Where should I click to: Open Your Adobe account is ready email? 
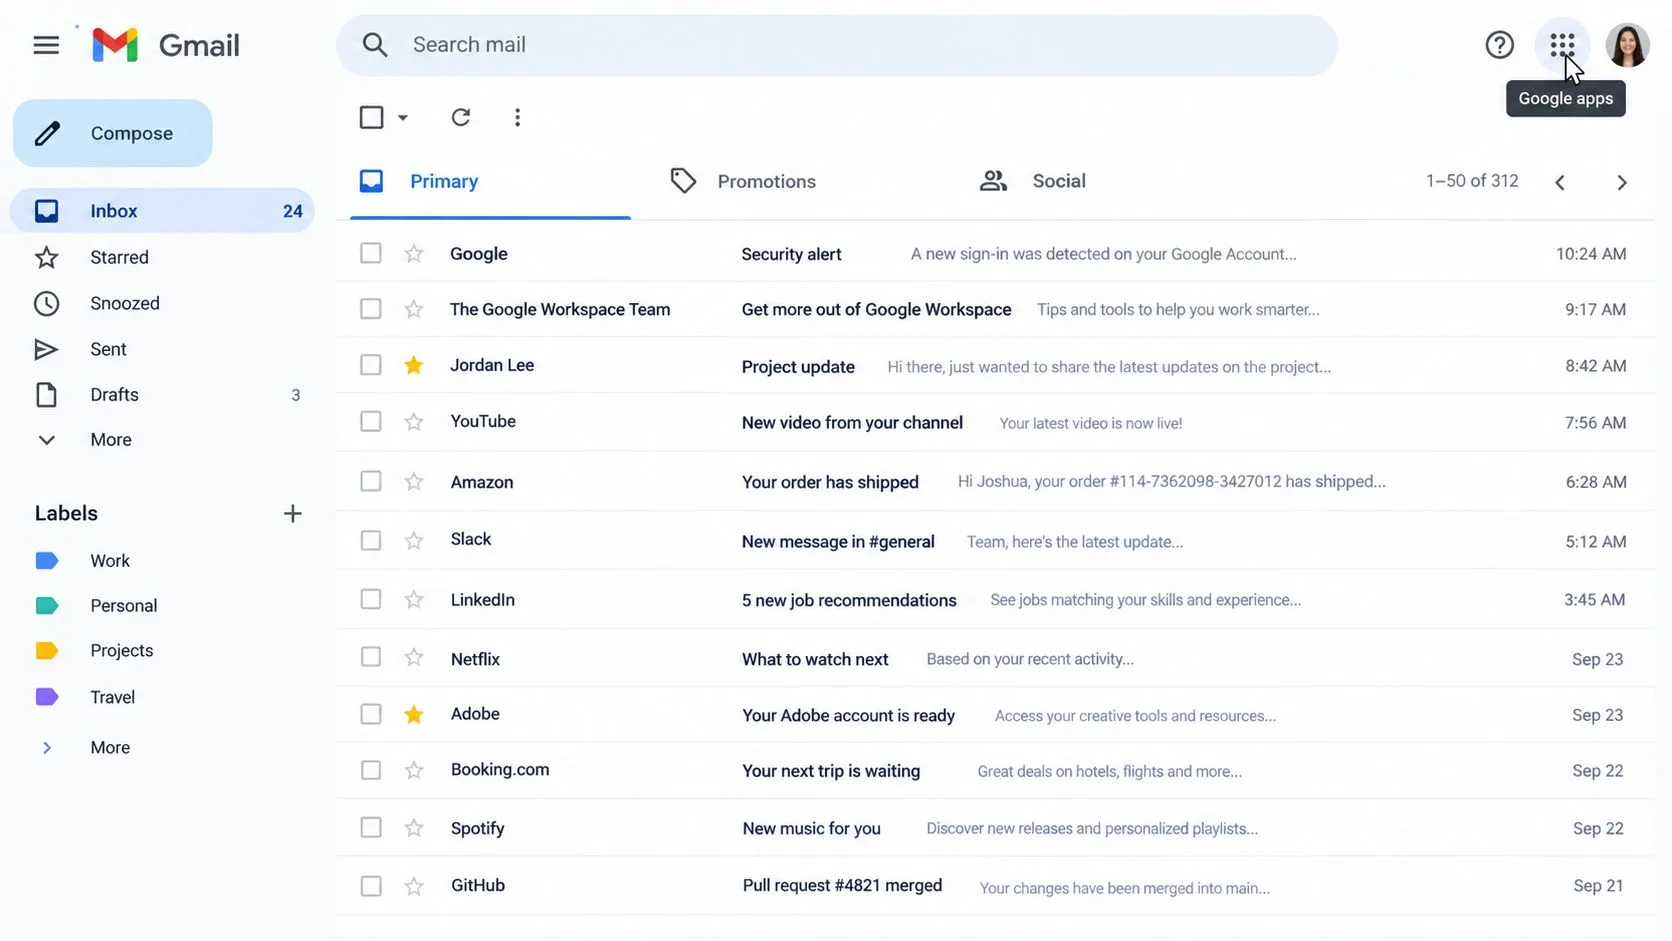click(995, 715)
